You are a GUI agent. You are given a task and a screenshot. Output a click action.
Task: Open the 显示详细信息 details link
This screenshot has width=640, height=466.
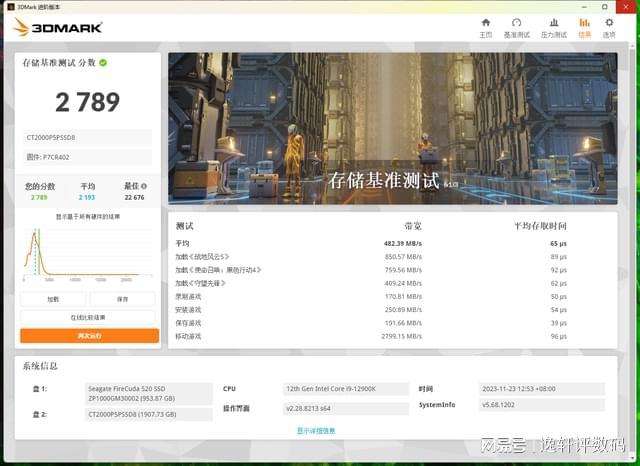(x=316, y=430)
